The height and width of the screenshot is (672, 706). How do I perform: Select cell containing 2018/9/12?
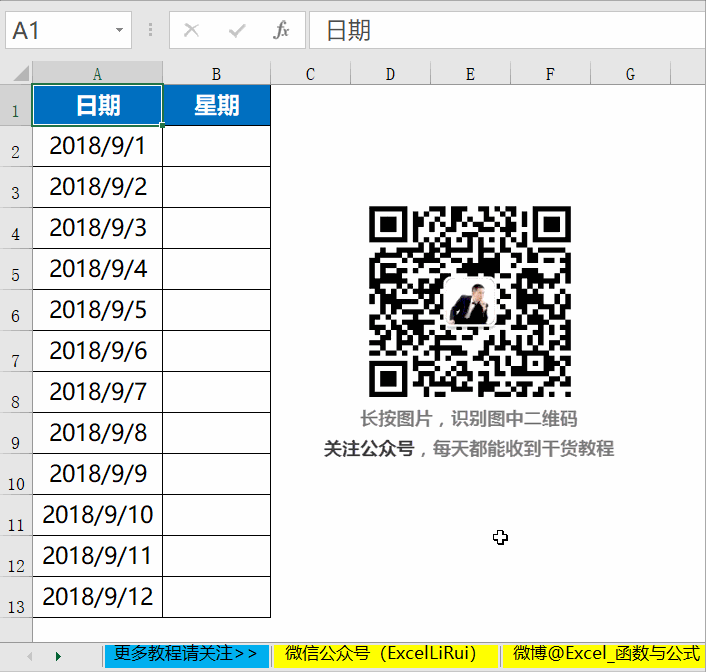97,597
